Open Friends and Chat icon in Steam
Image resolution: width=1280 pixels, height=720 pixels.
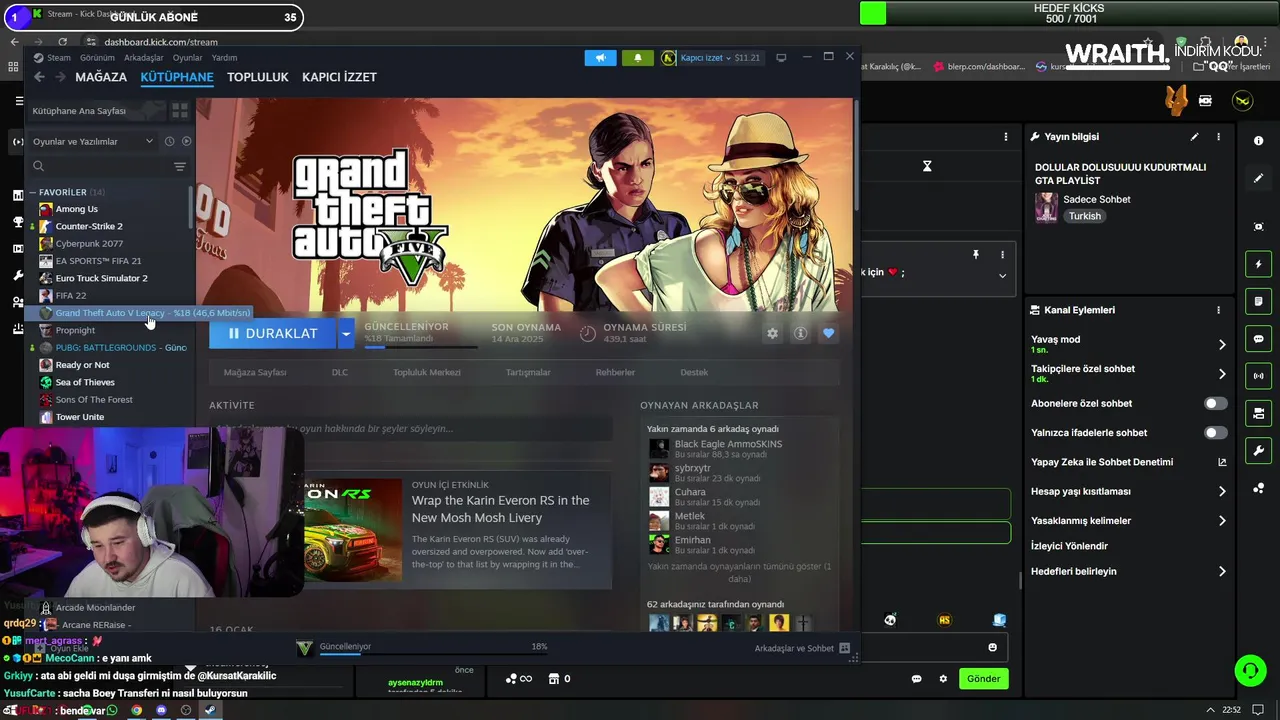[844, 648]
